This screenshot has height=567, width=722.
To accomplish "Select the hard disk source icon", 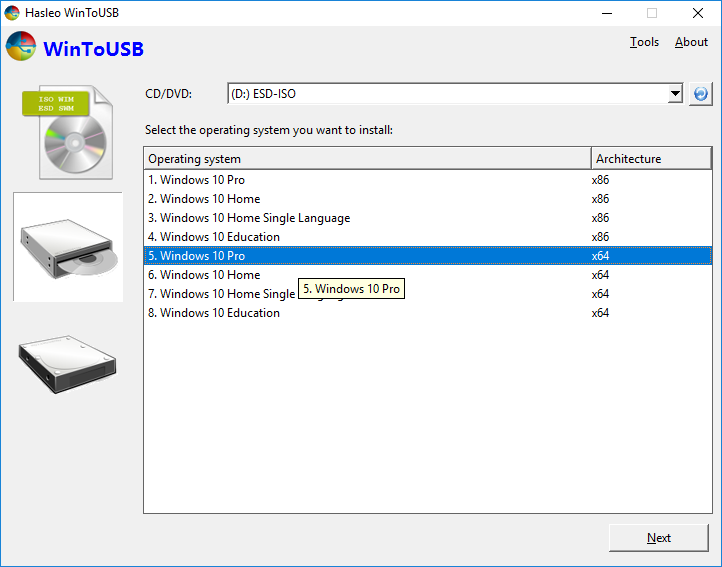I will pos(68,364).
